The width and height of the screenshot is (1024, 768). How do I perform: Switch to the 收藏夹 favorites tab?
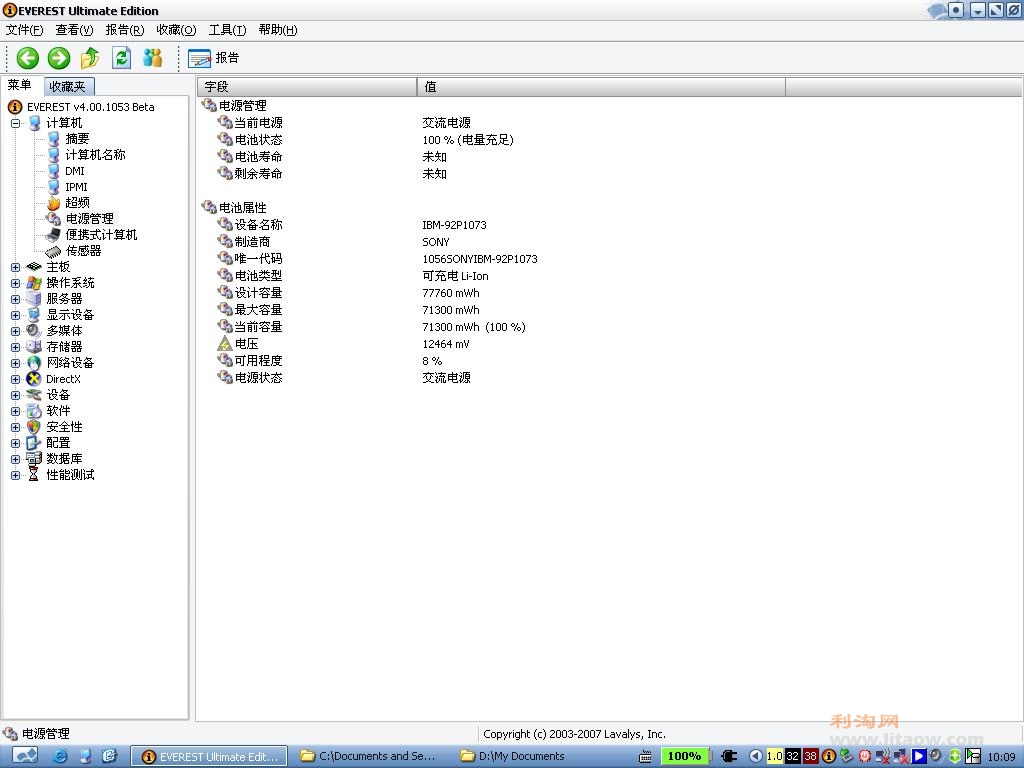tap(69, 86)
